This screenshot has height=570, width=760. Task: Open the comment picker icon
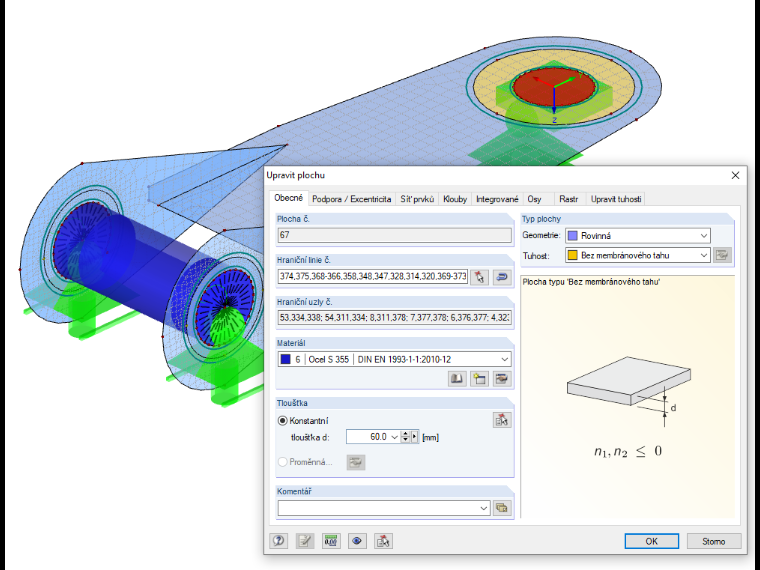502,508
